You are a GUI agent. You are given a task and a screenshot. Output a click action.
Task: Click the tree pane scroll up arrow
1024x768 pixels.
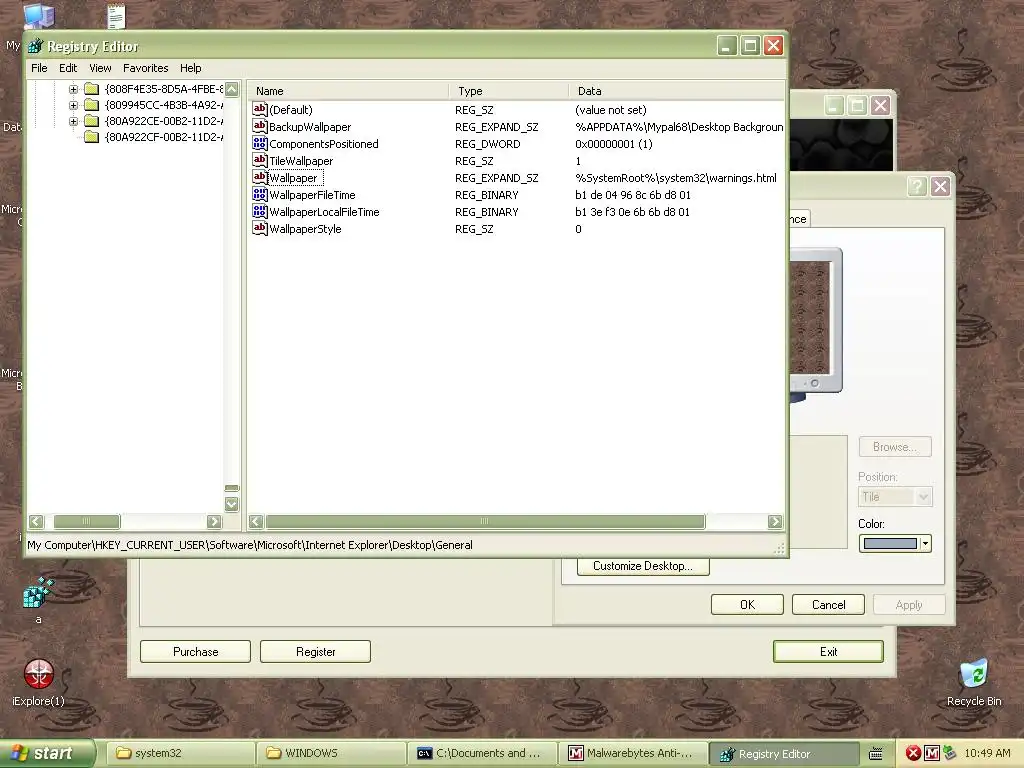coord(232,89)
